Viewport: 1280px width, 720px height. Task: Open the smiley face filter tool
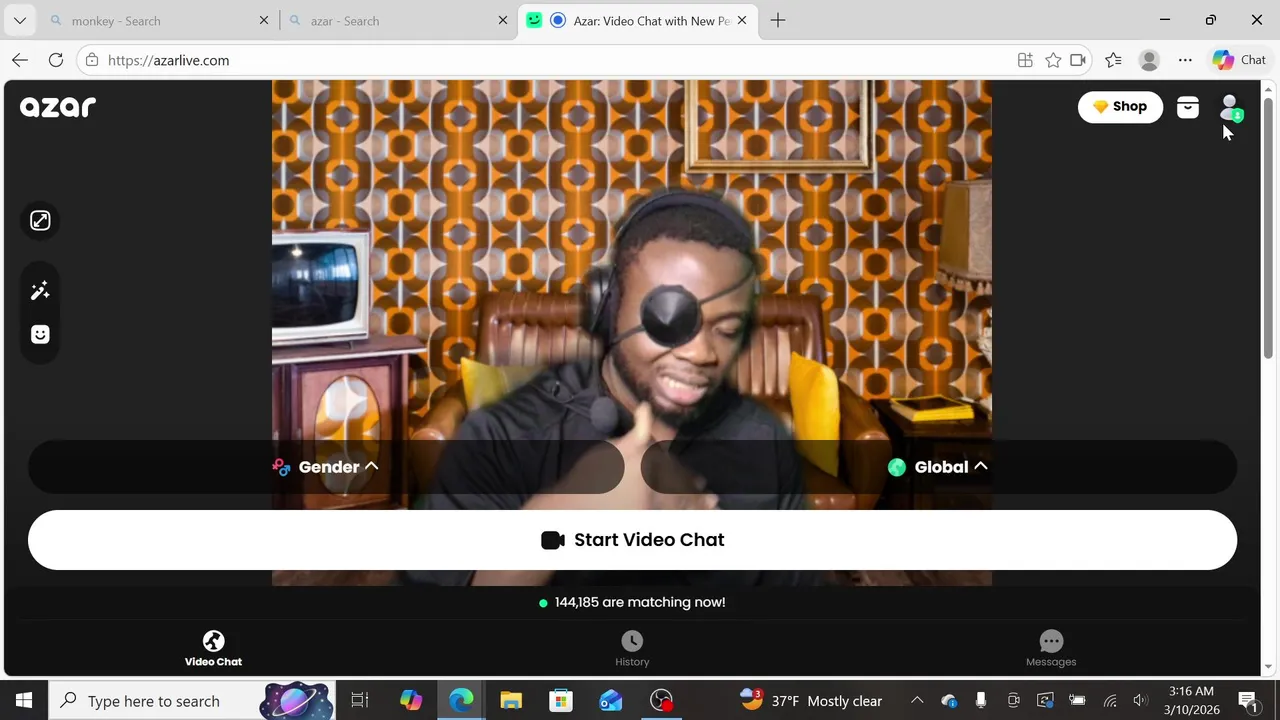(x=40, y=335)
